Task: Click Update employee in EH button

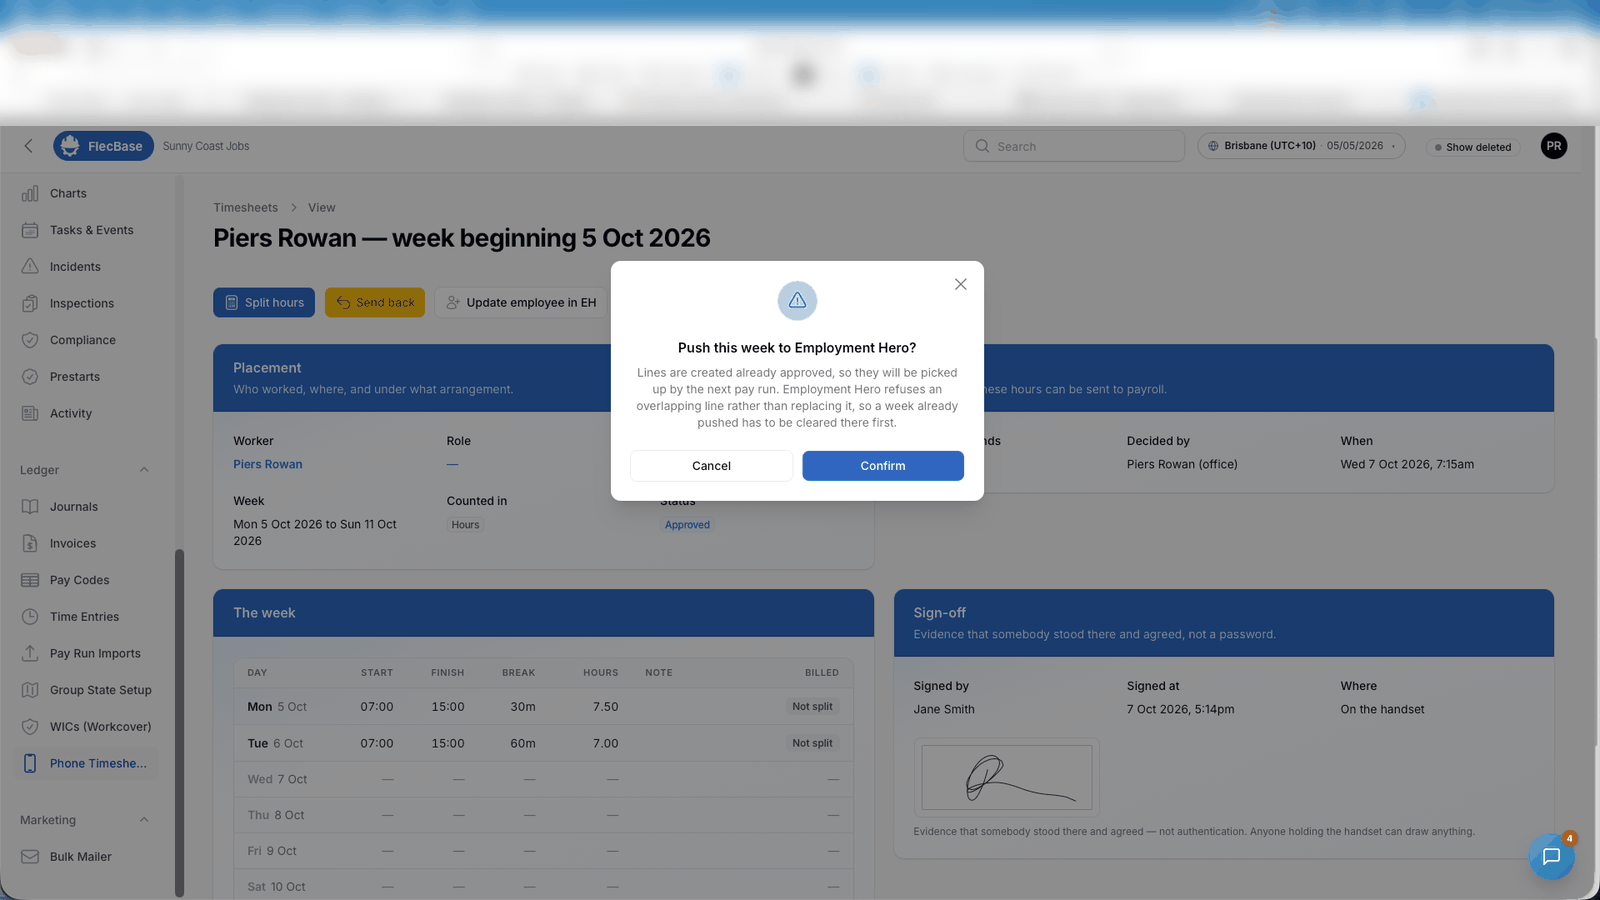Action: click(521, 303)
